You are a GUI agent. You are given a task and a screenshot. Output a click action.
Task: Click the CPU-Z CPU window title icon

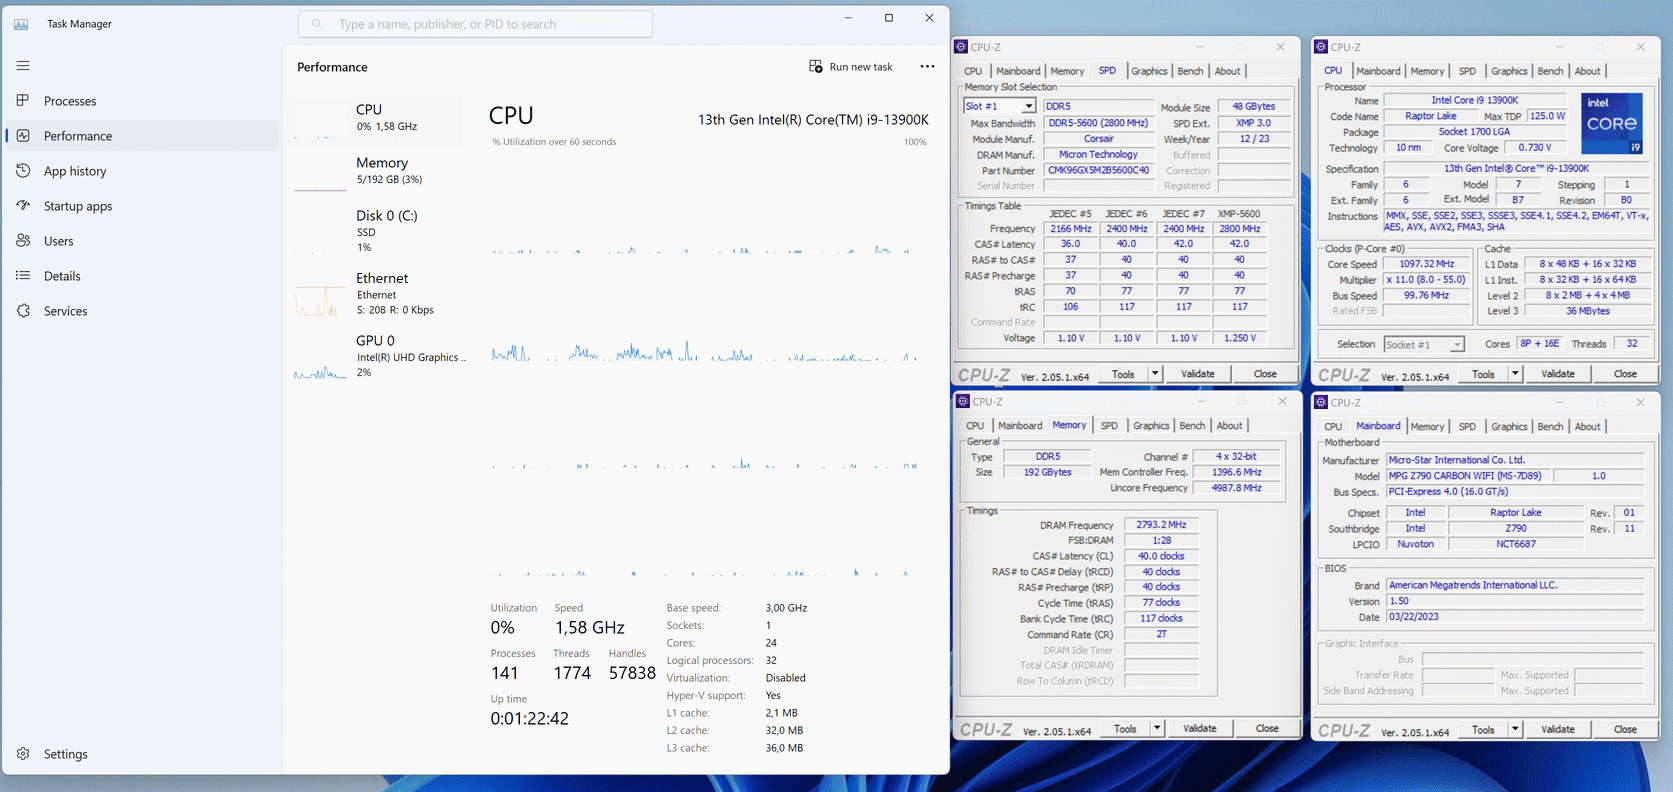(x=1321, y=47)
